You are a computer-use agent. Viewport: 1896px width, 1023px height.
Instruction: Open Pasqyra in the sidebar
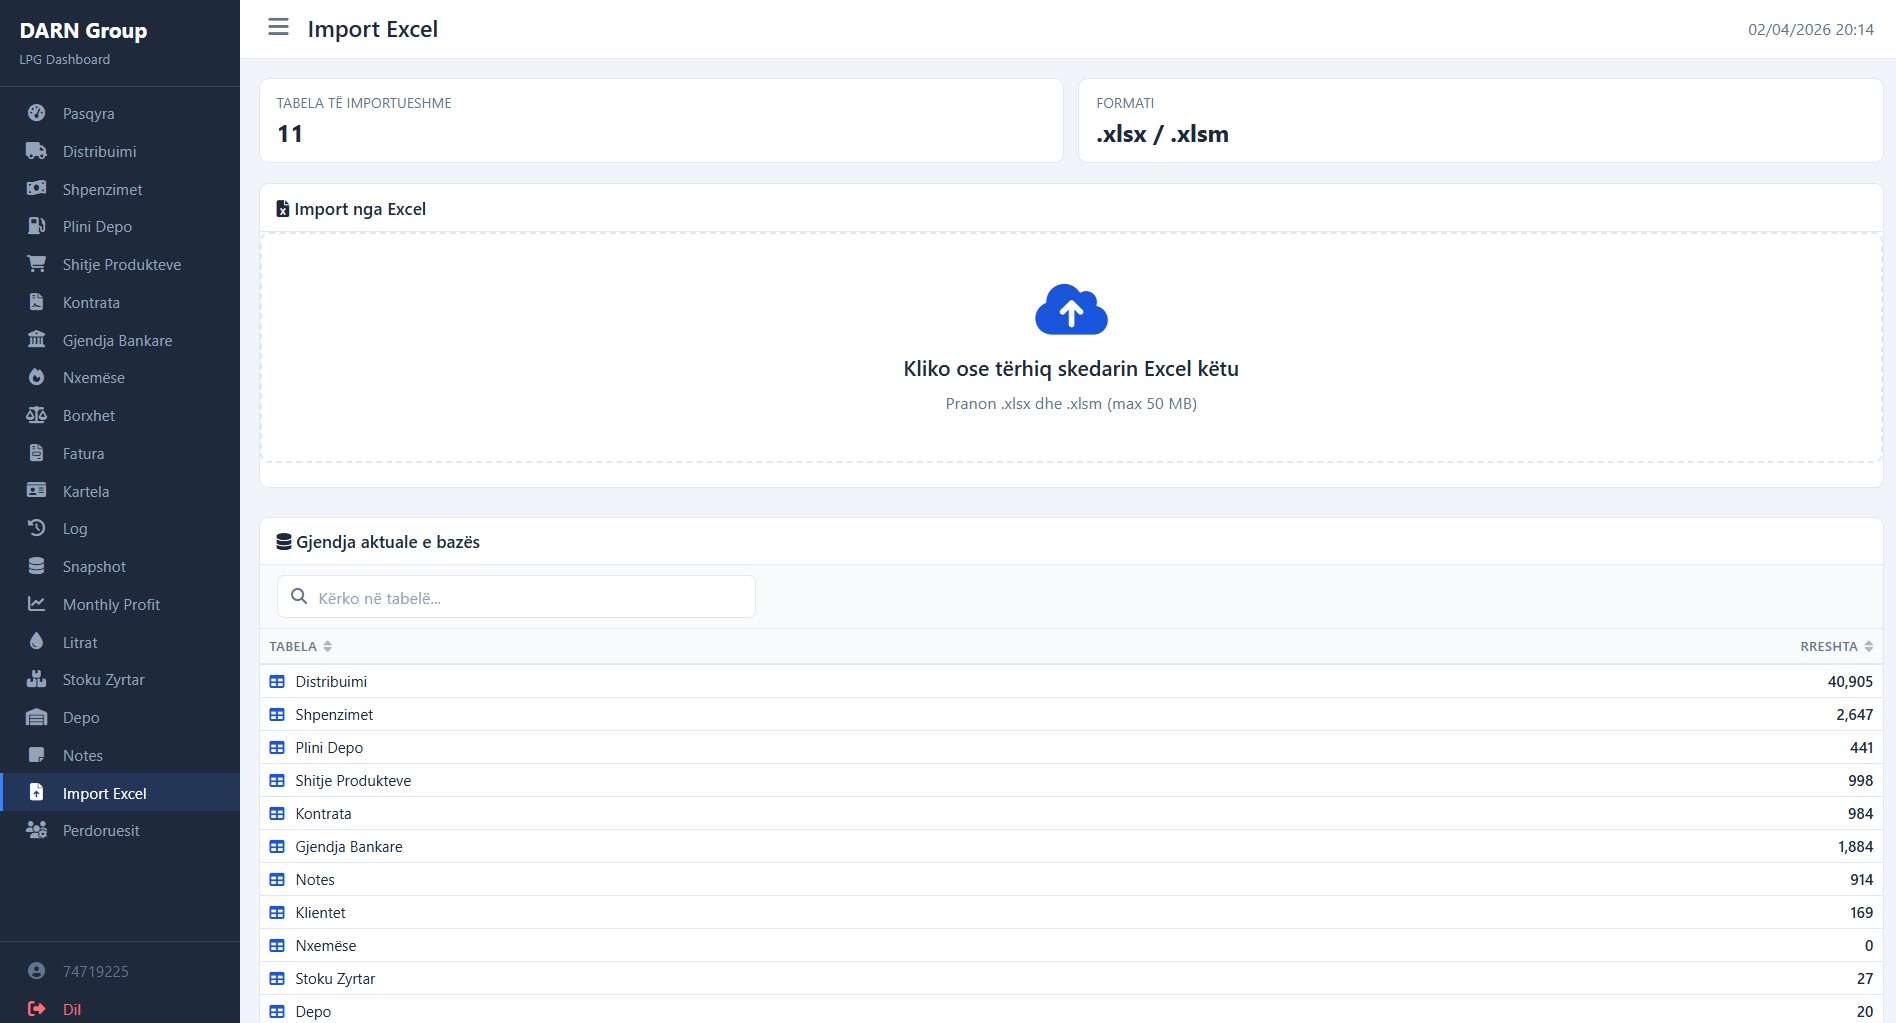coord(88,114)
